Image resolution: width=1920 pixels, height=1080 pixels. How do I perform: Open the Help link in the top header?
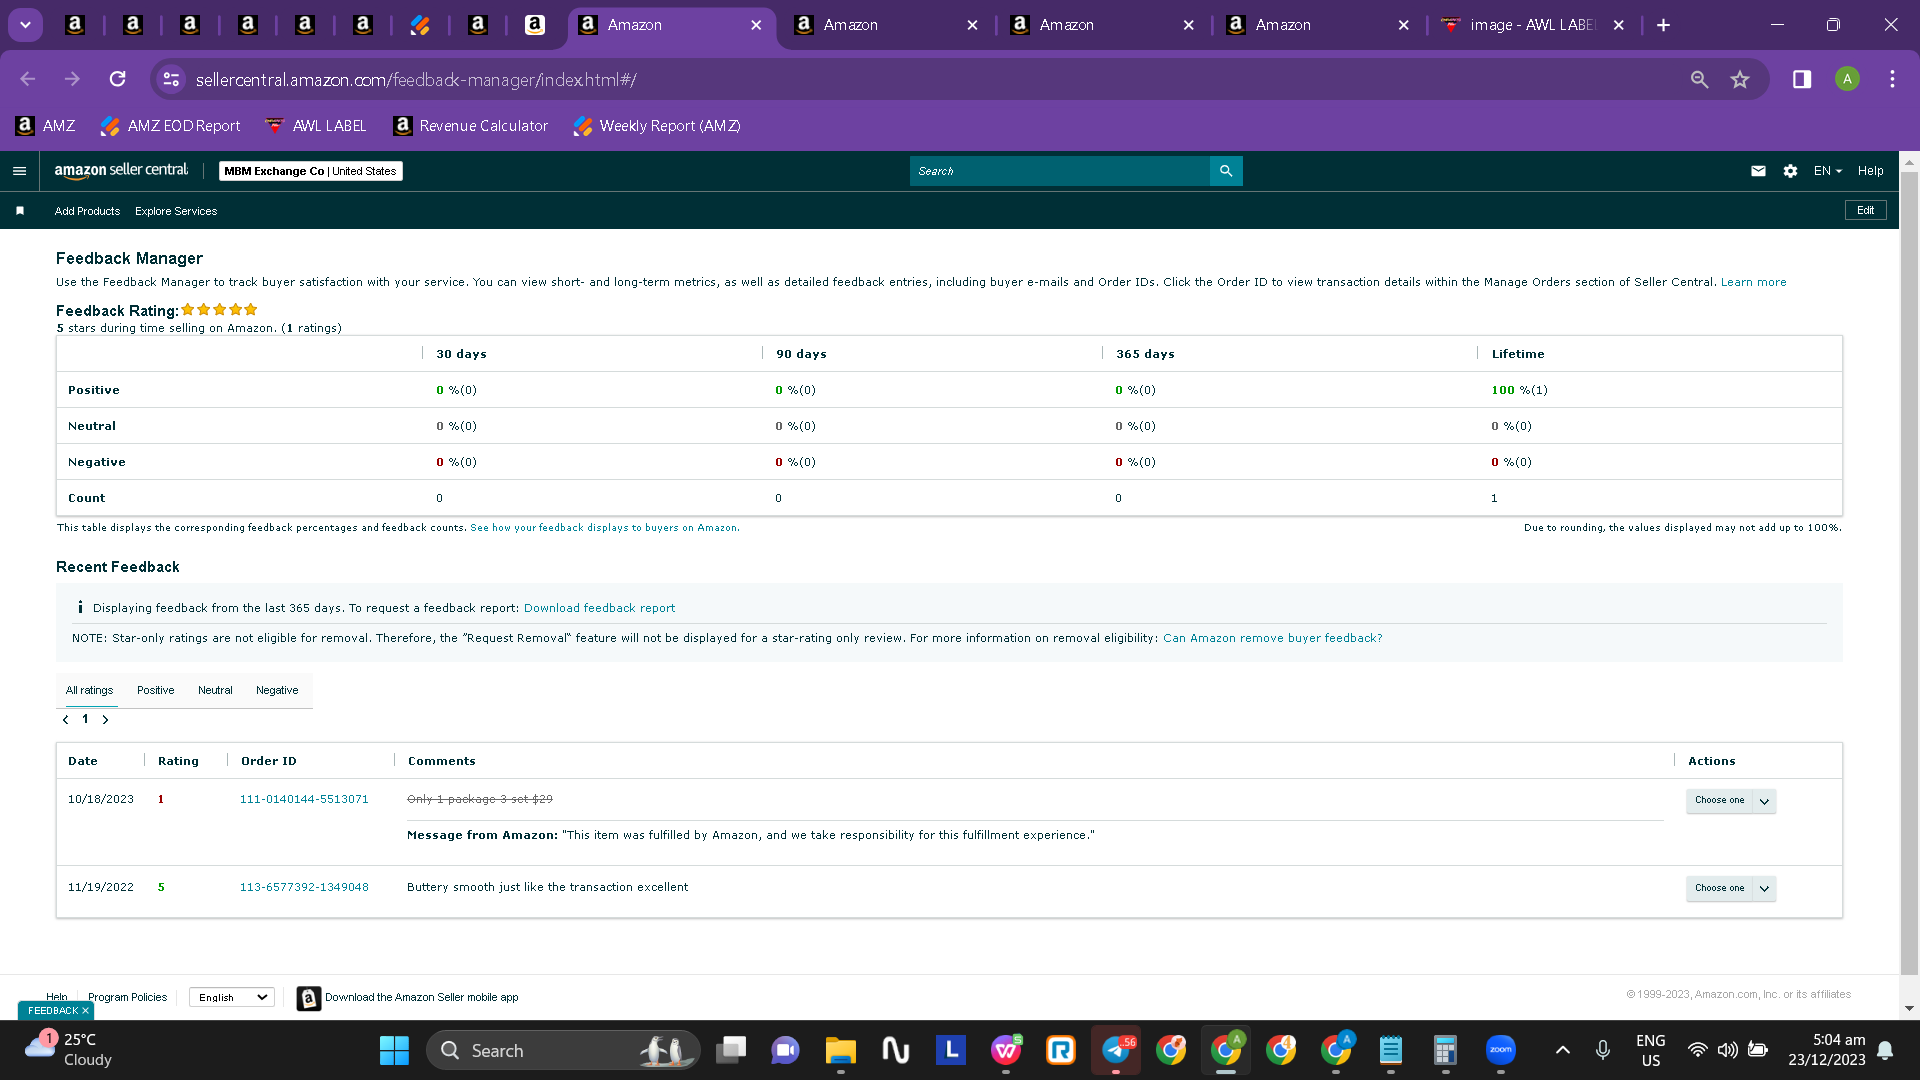(1870, 171)
